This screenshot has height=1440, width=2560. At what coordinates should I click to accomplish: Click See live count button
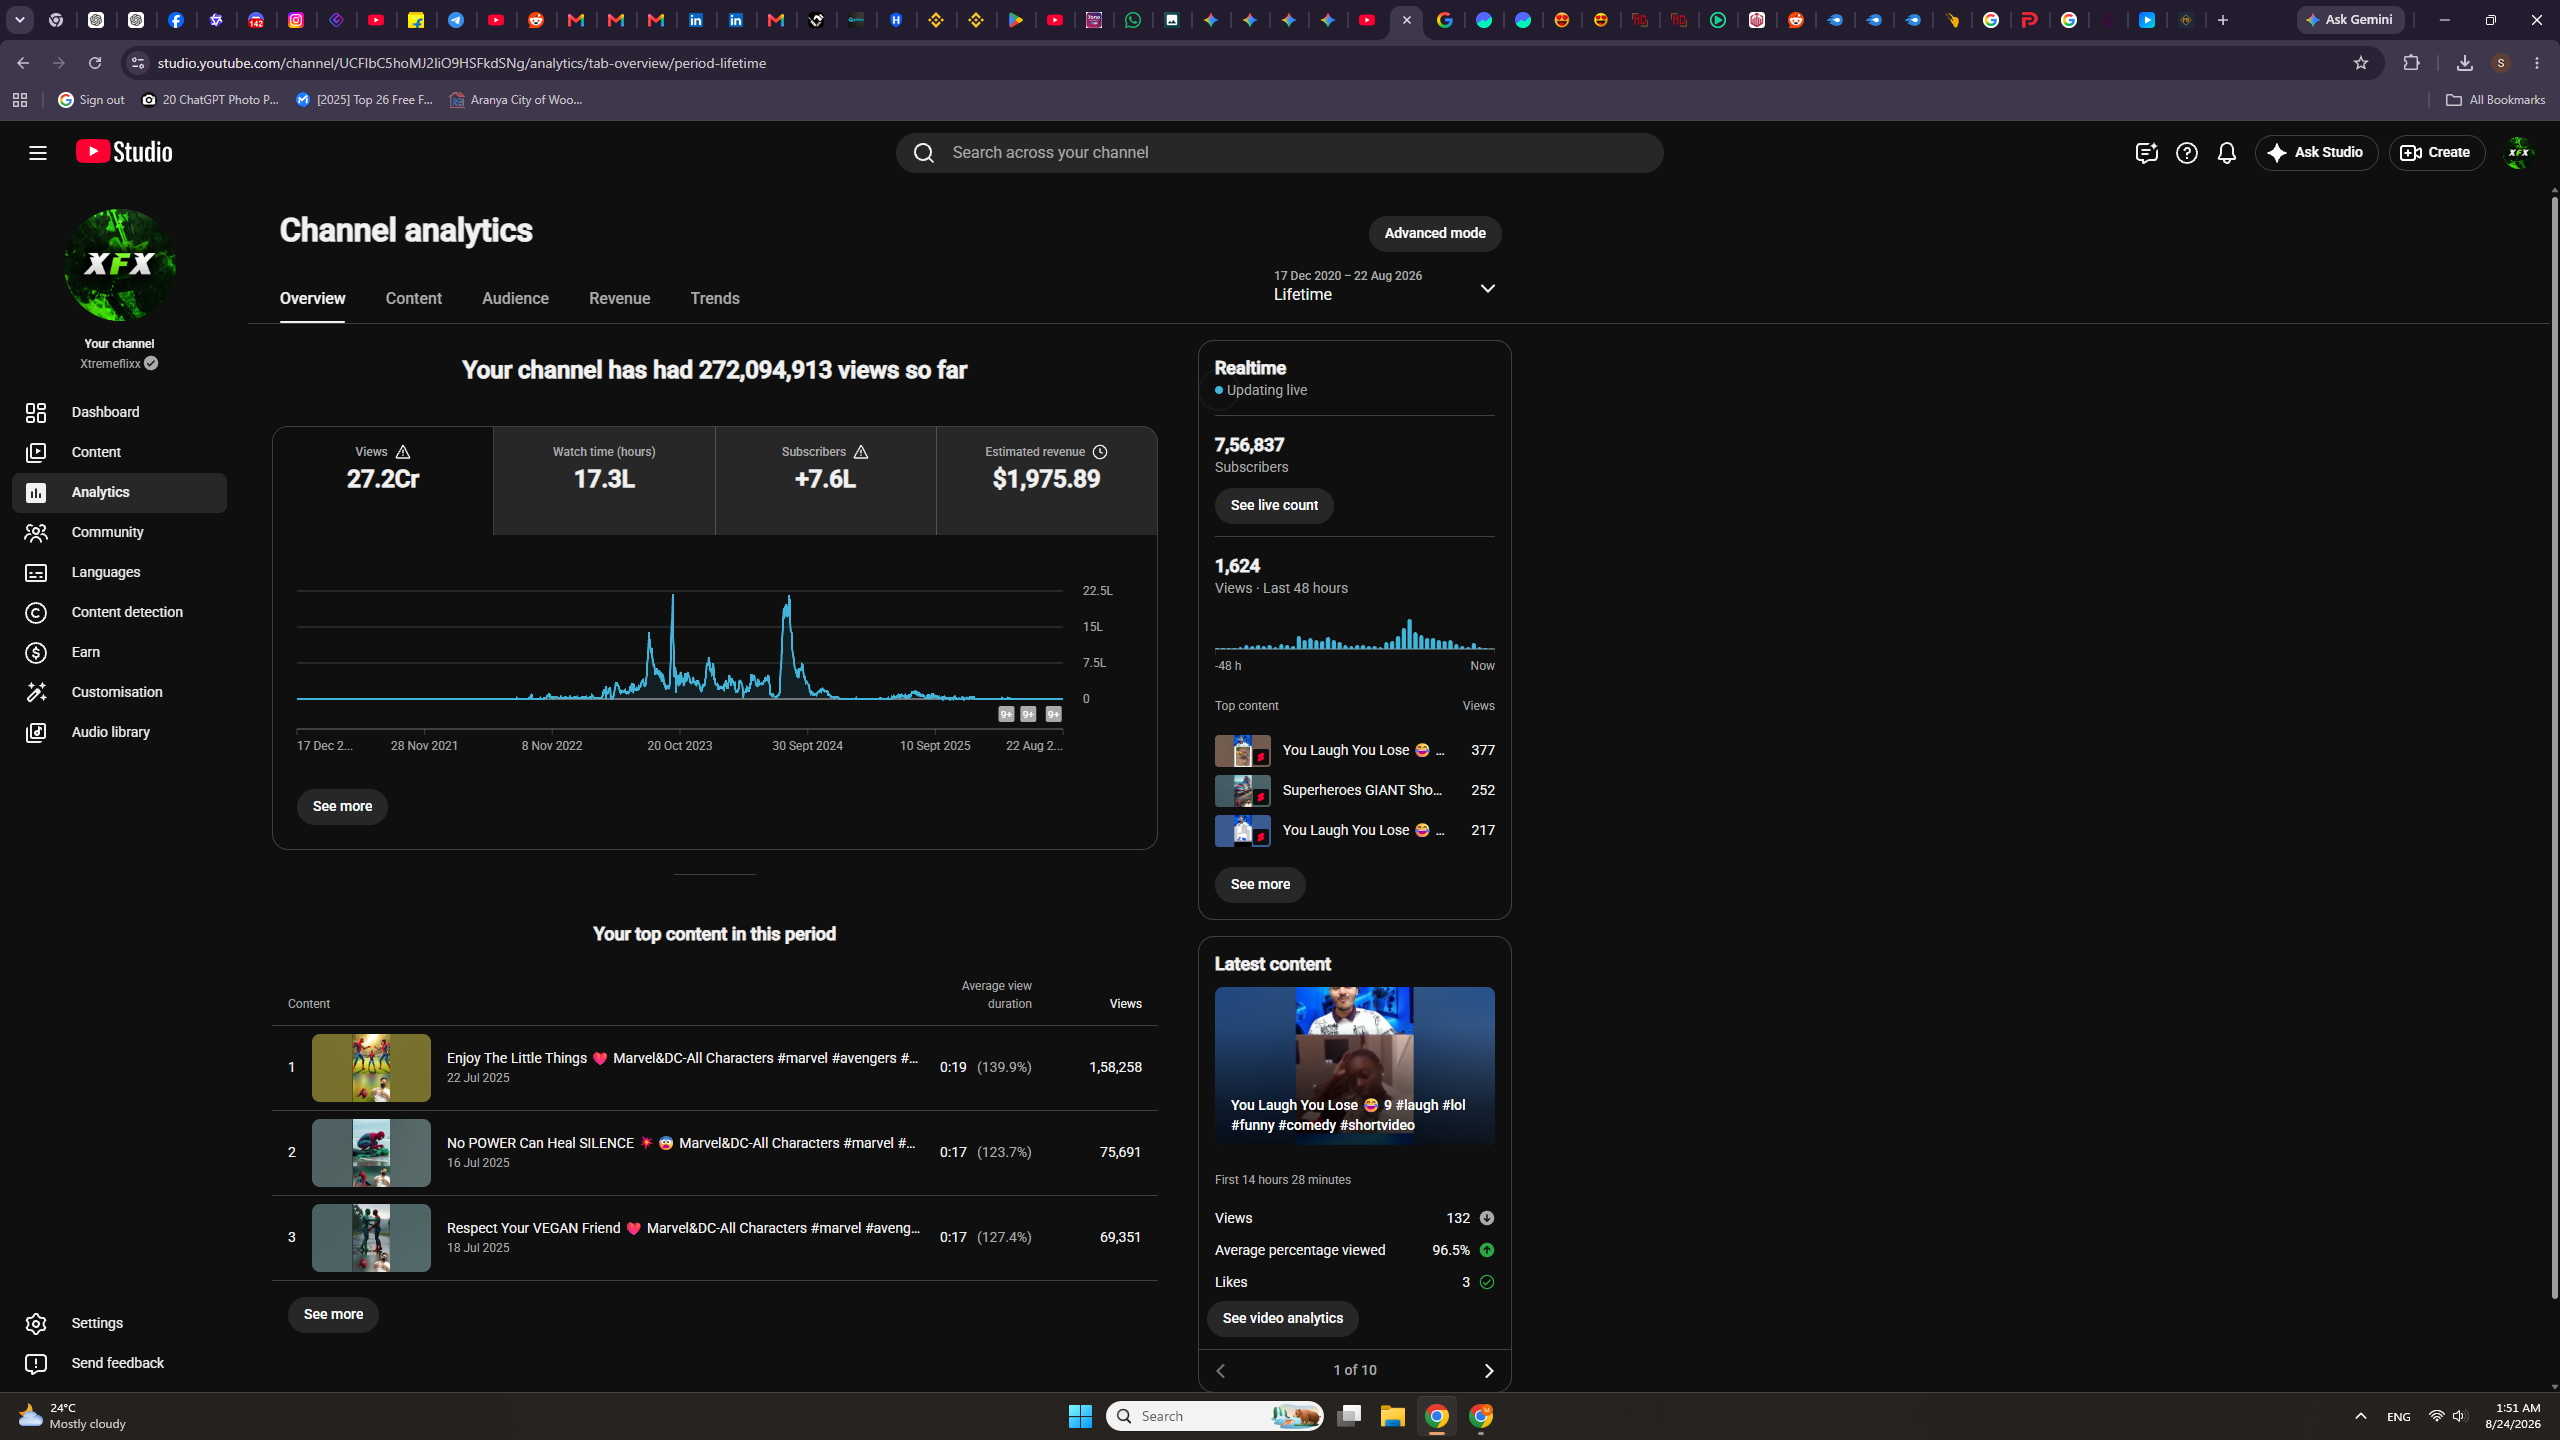click(1274, 506)
